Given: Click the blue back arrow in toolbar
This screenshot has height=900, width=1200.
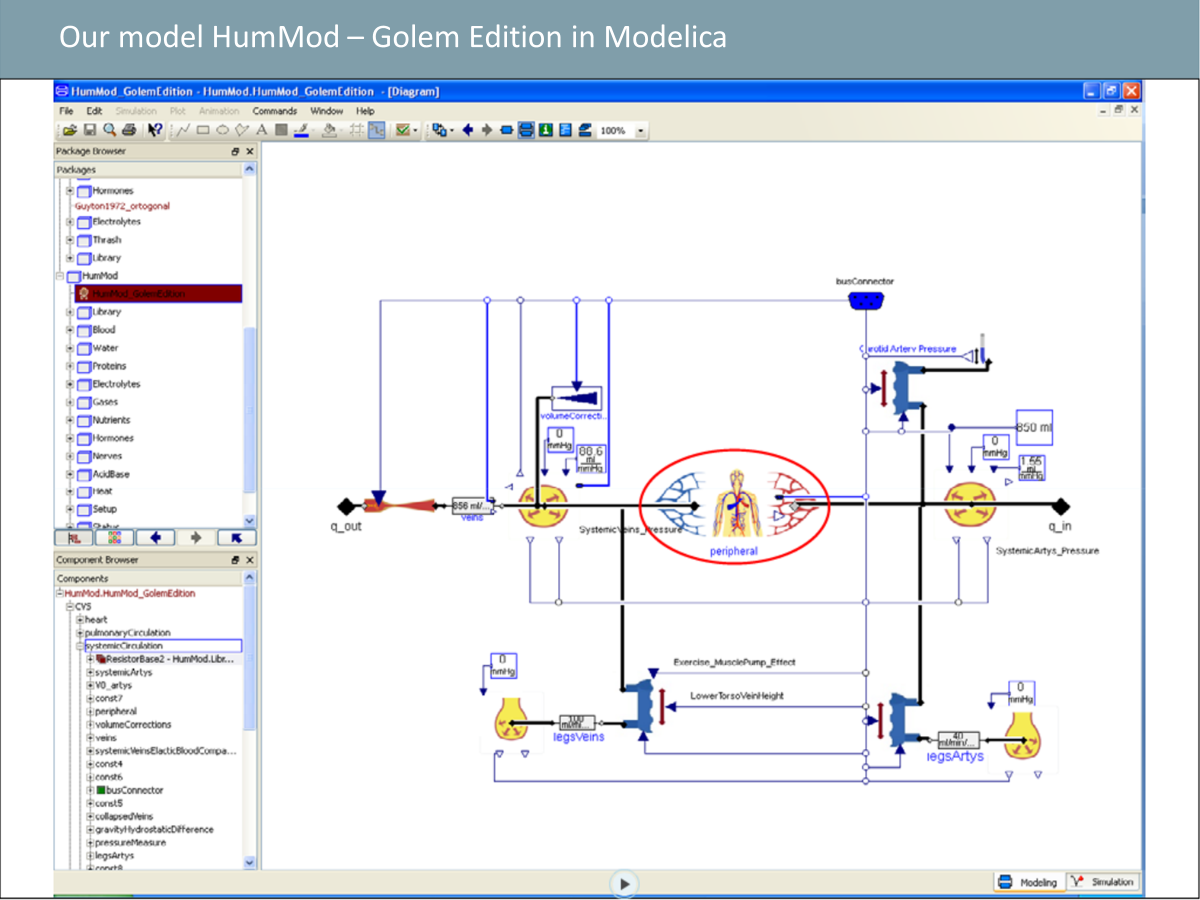Looking at the screenshot, I should 467,131.
